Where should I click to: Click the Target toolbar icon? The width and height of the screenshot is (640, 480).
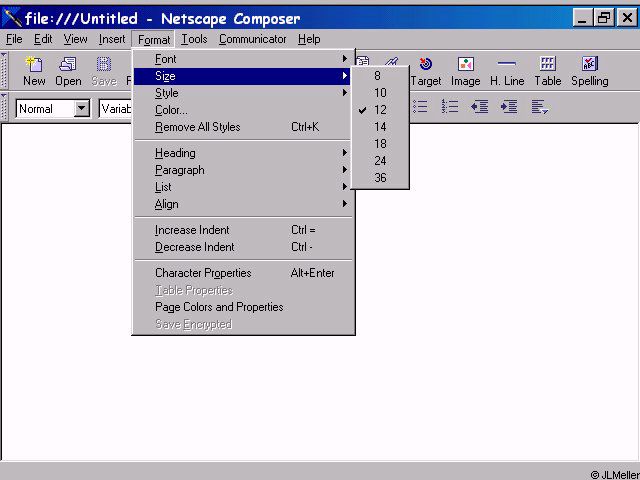coord(426,71)
